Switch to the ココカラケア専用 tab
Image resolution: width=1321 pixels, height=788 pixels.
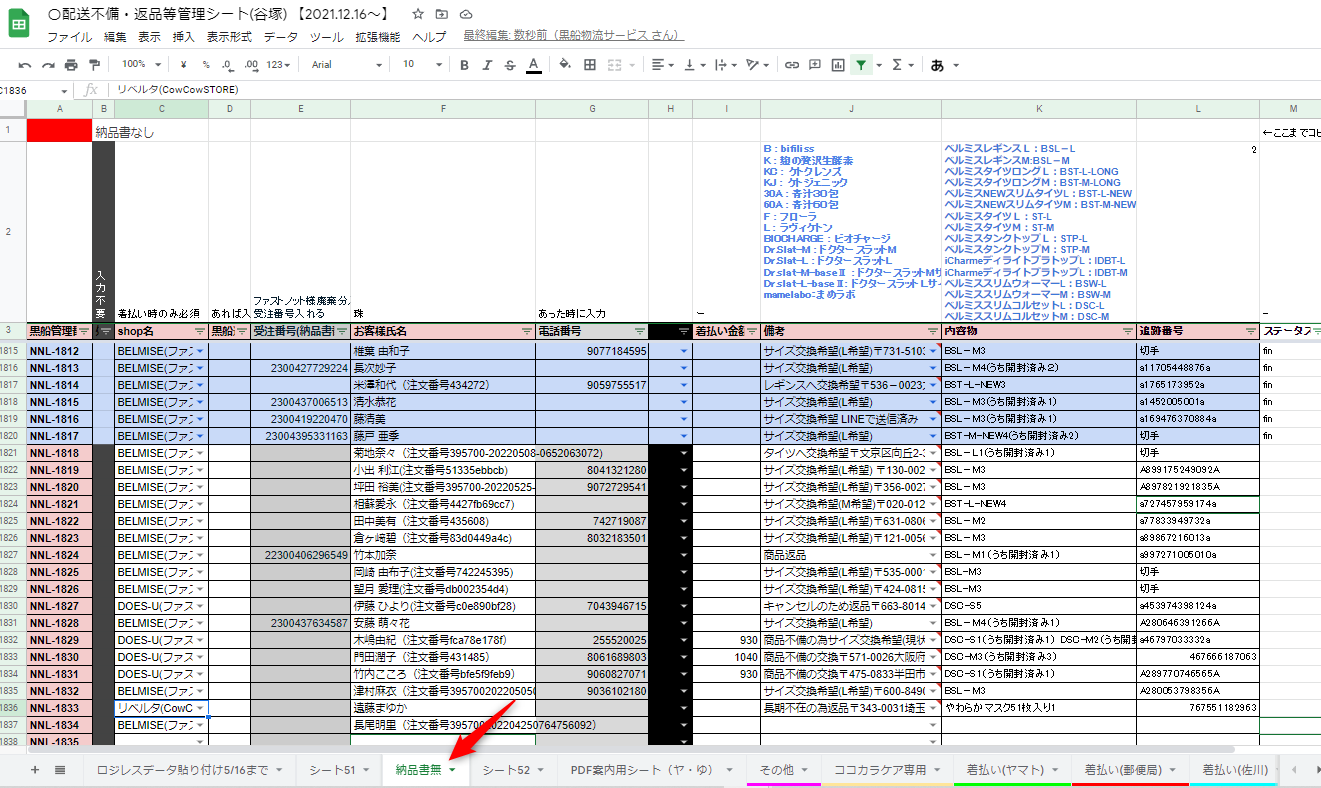[887, 769]
